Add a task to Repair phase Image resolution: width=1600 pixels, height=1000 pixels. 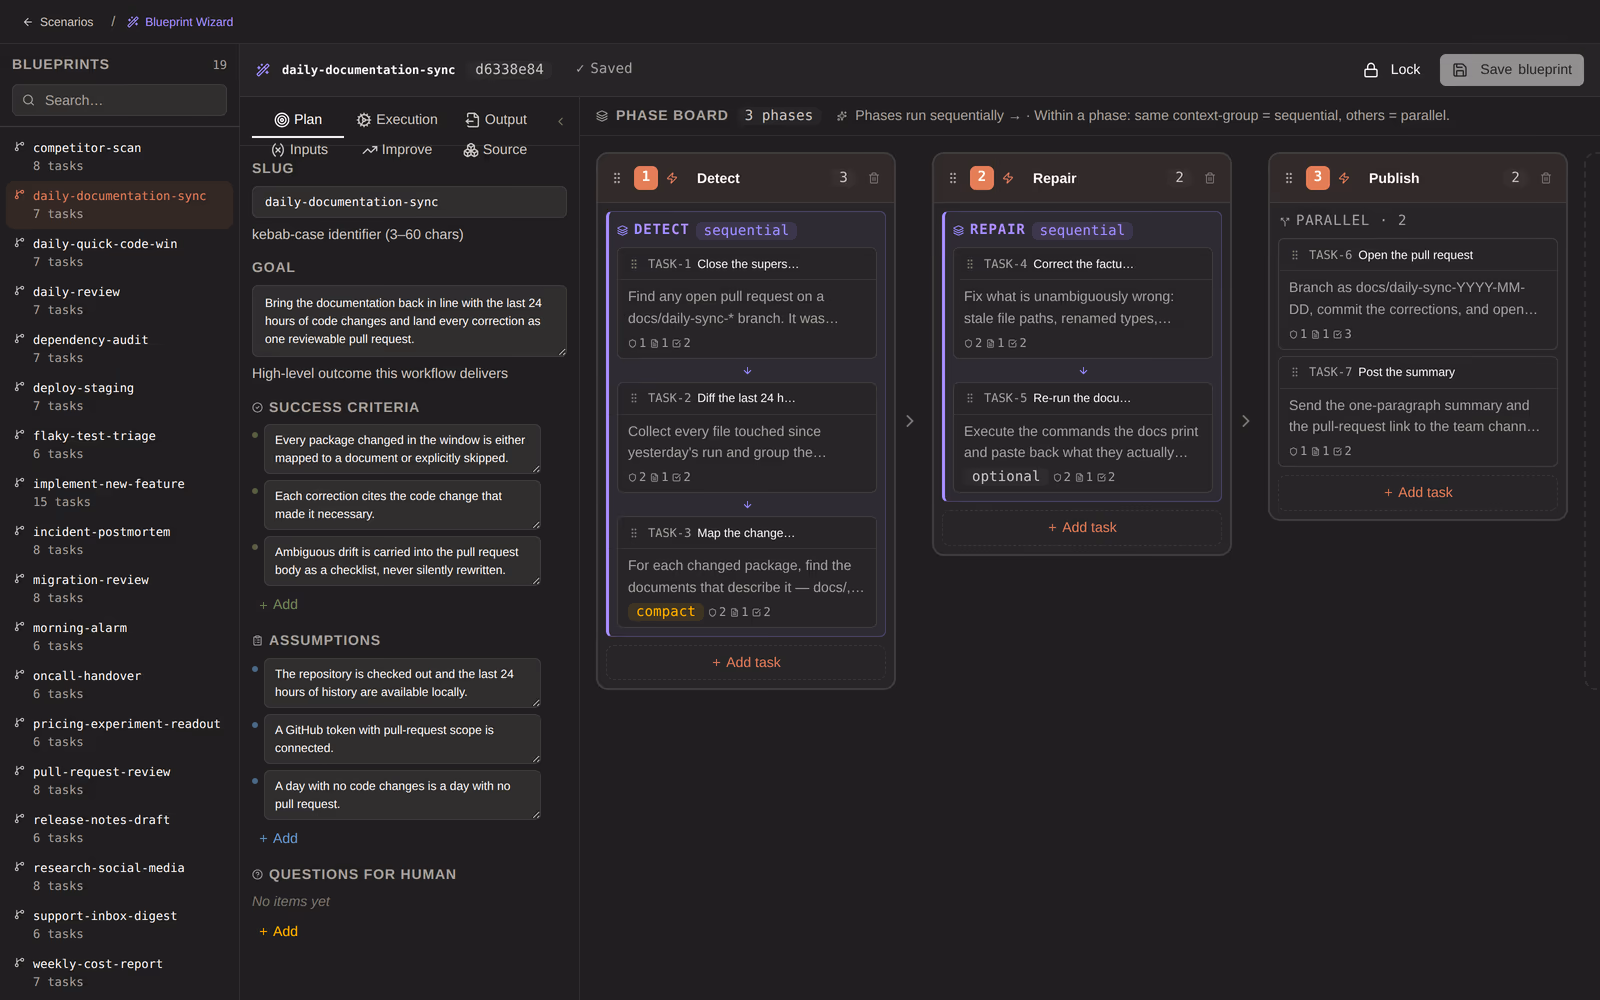pyautogui.click(x=1082, y=527)
